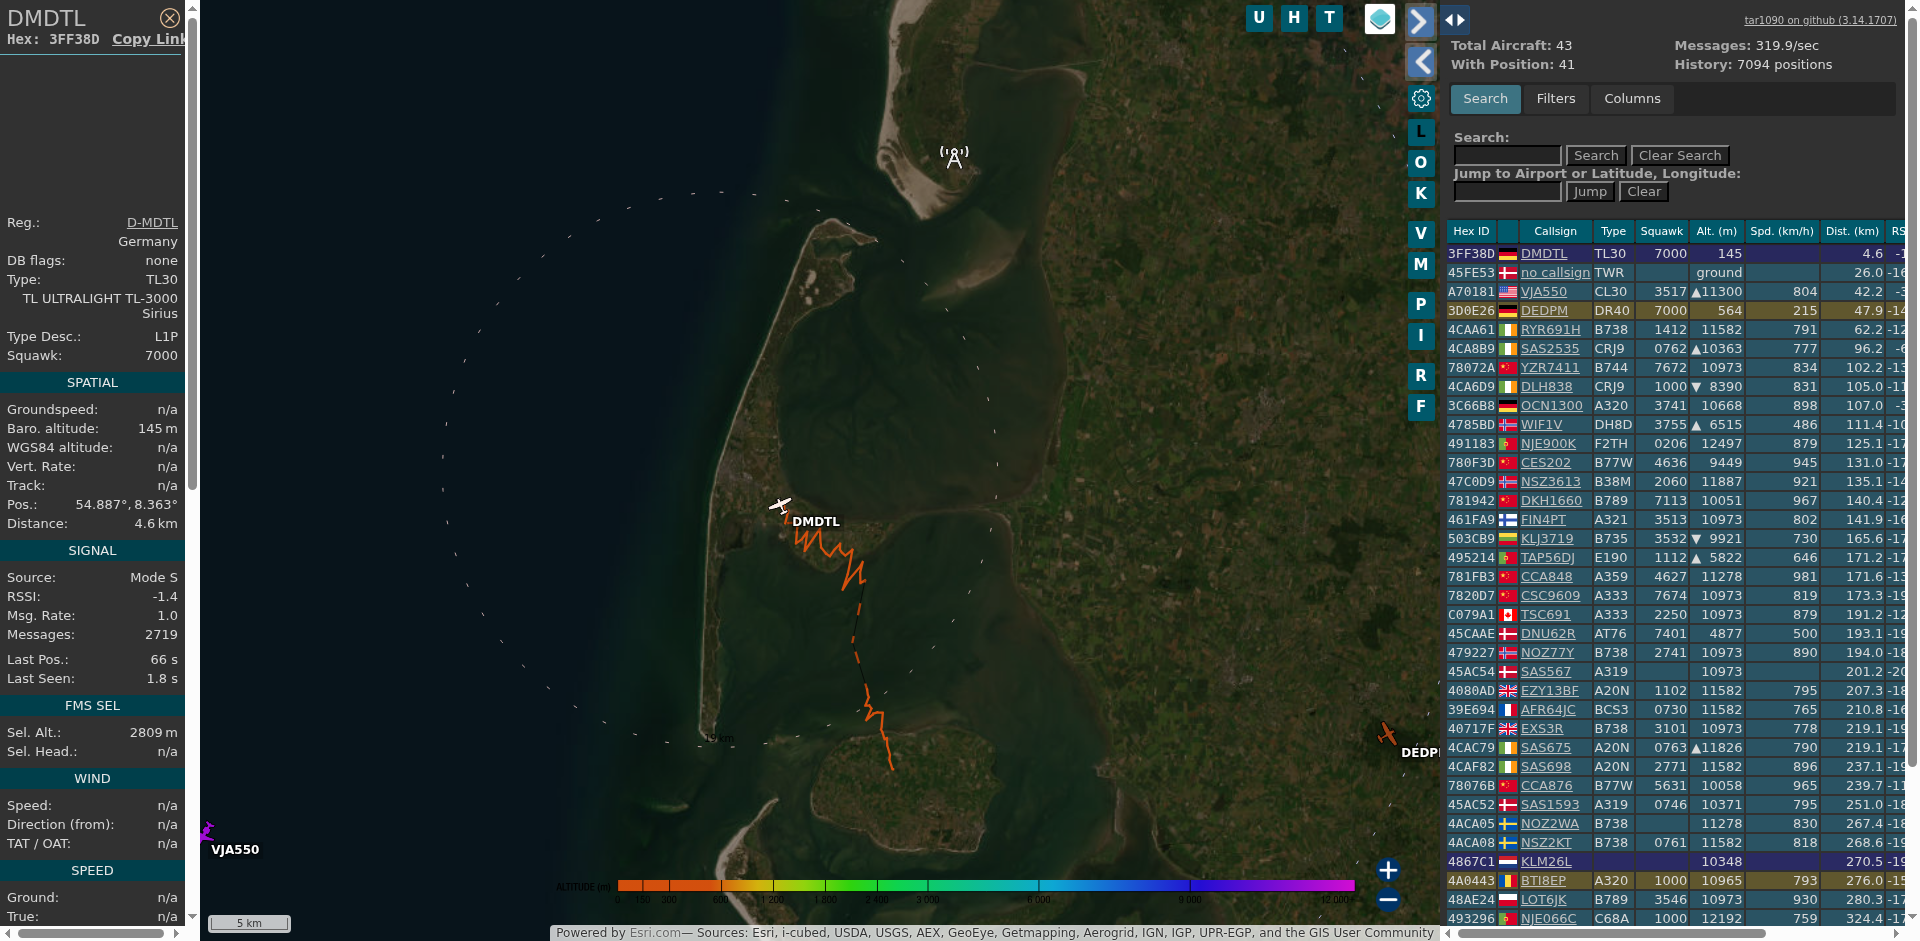Click the right arrow sidebar expand icon

(x=1420, y=21)
